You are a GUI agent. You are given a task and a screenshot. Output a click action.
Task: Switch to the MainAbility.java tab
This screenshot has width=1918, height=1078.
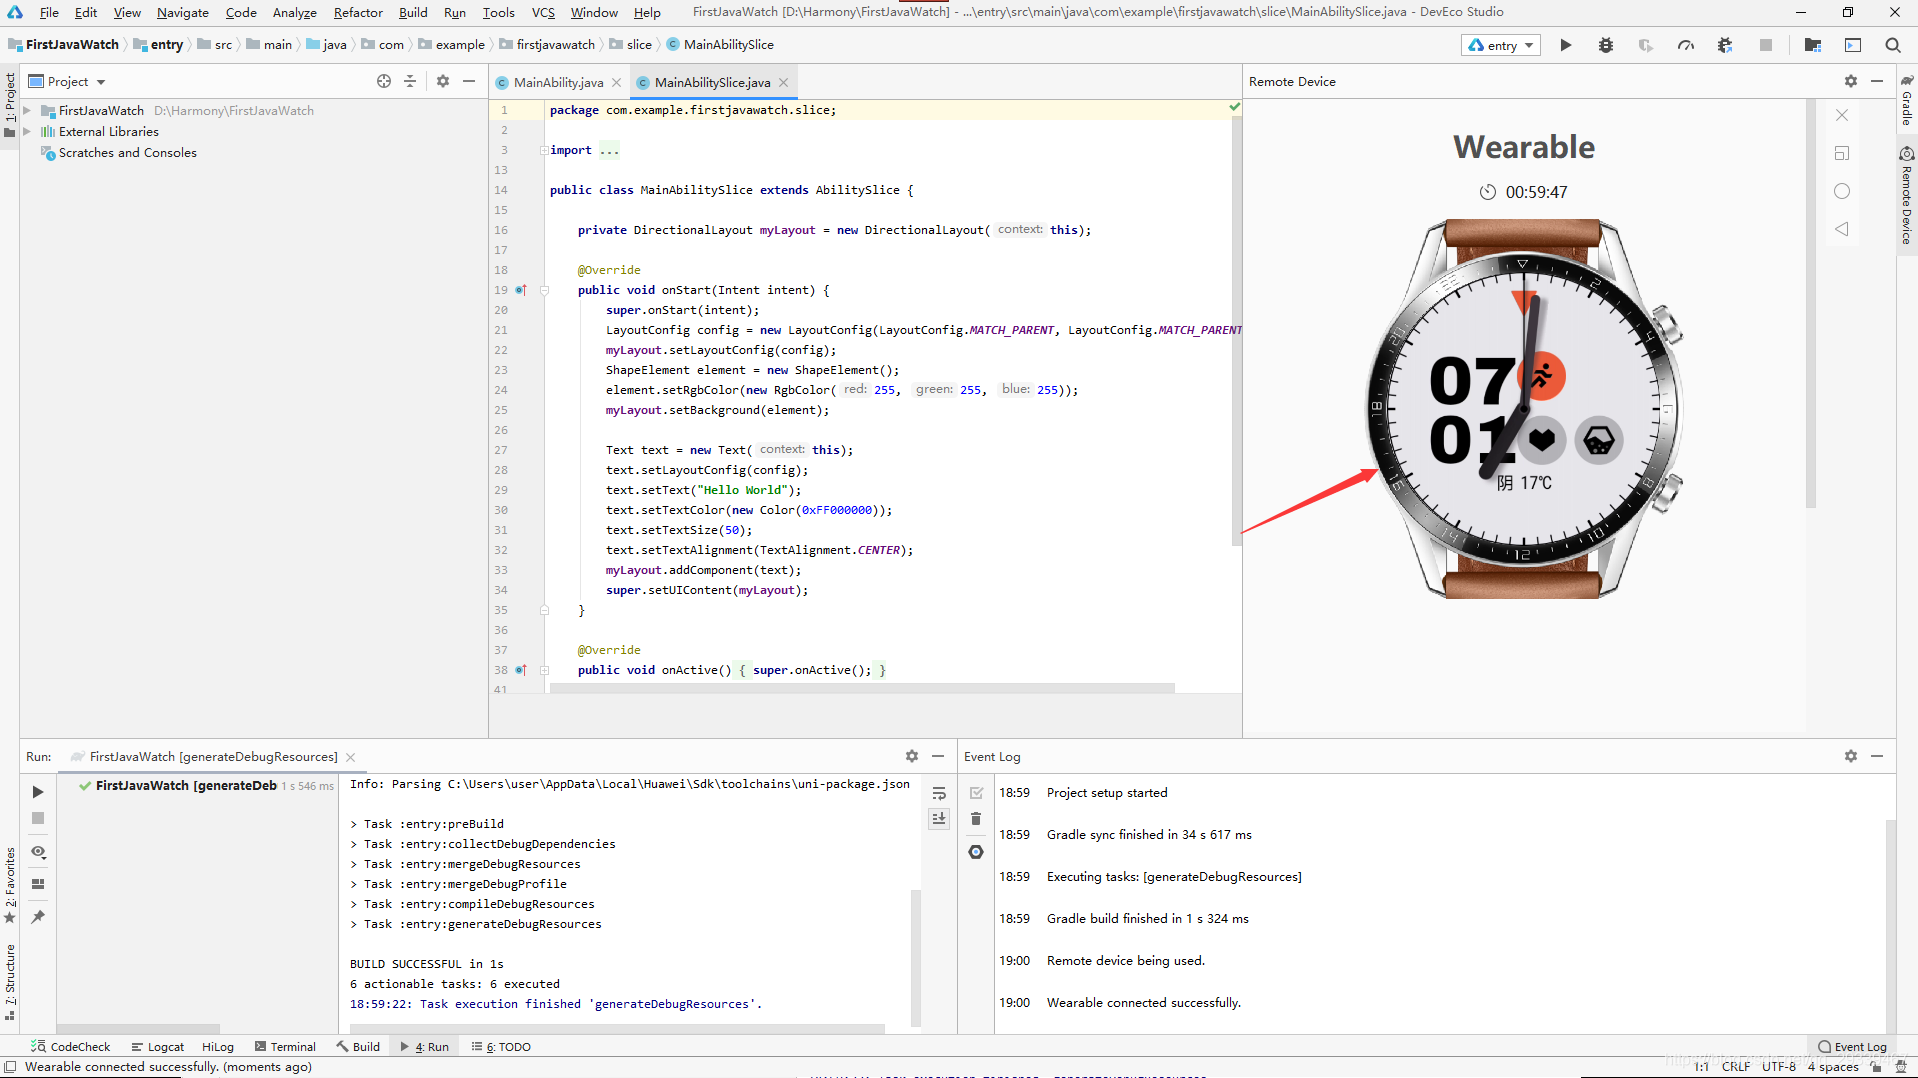tap(558, 83)
